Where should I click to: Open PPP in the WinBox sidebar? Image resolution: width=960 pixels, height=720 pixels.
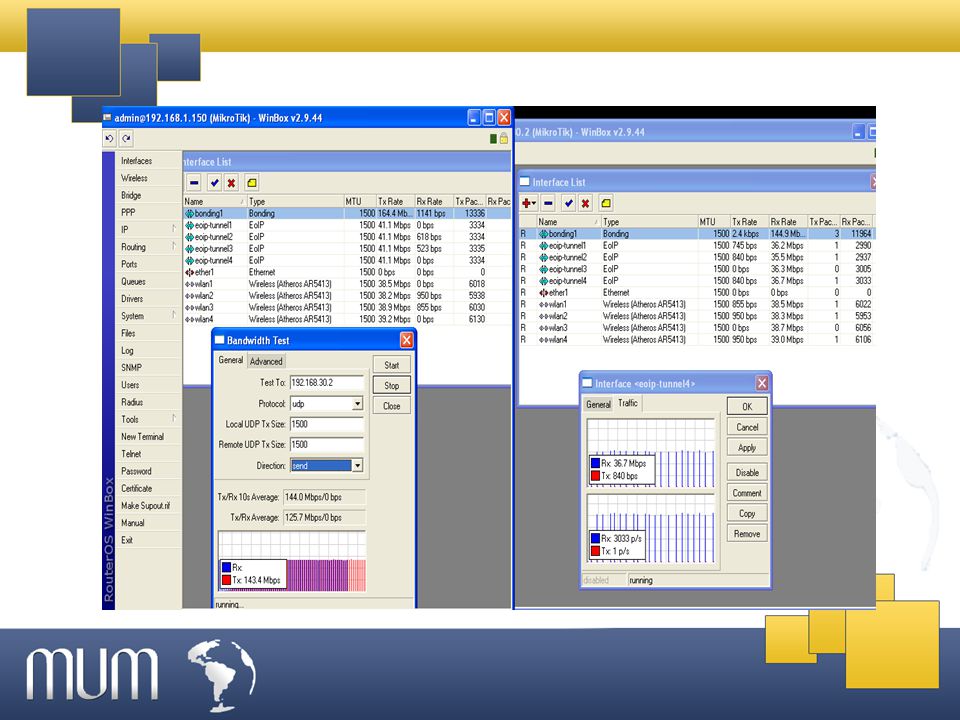pyautogui.click(x=128, y=212)
